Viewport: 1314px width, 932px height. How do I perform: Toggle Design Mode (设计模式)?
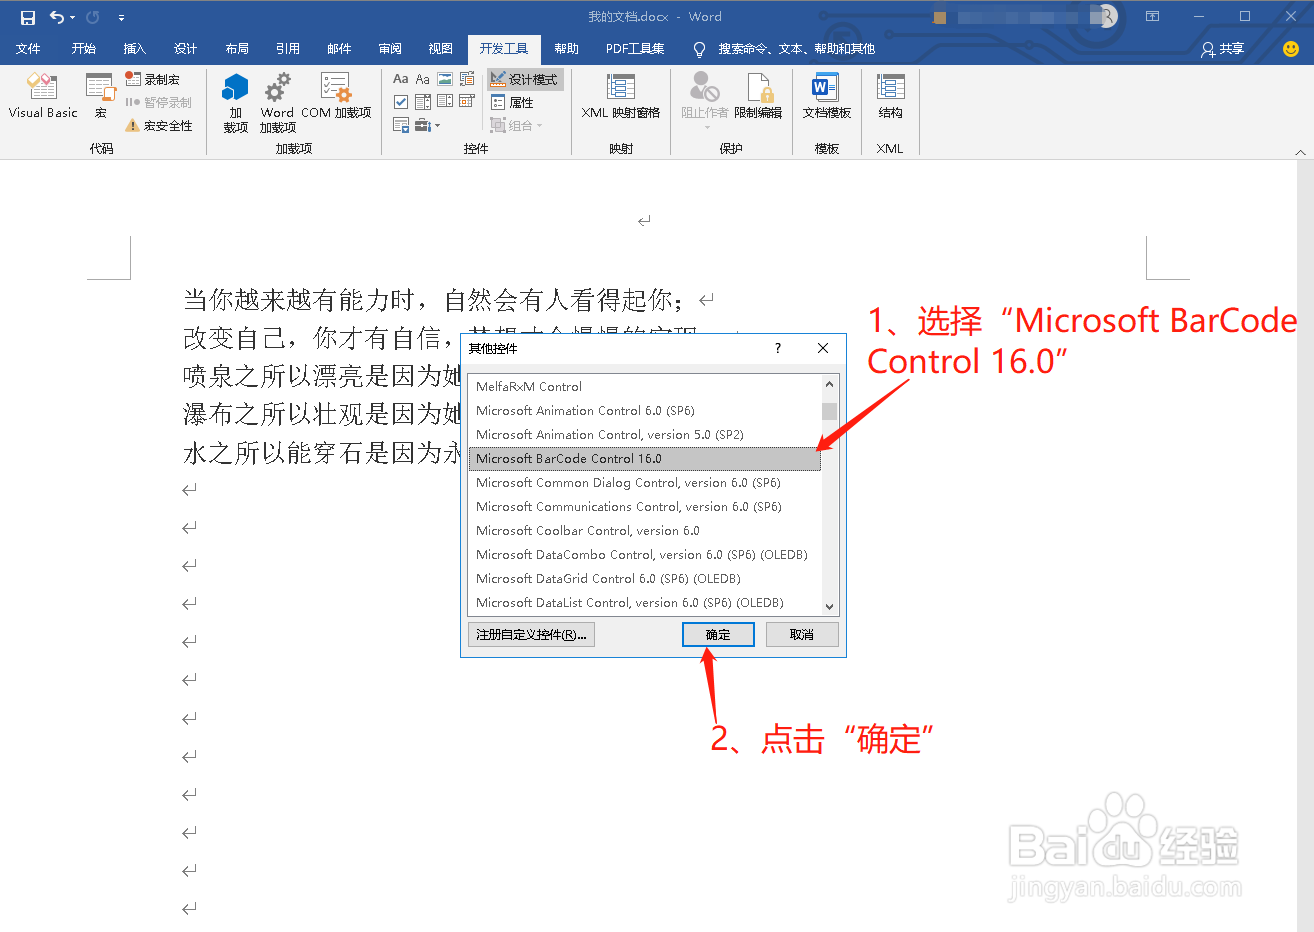click(525, 79)
